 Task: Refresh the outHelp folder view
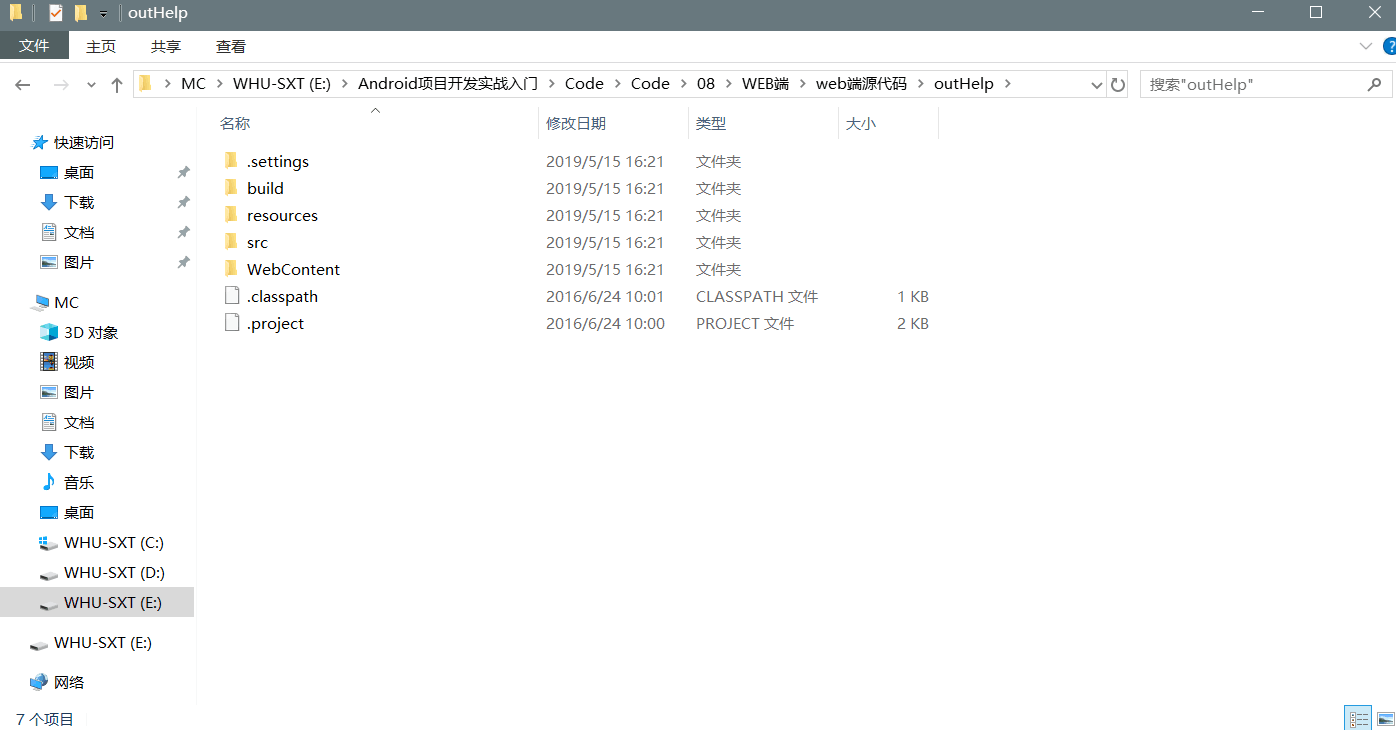1118,85
